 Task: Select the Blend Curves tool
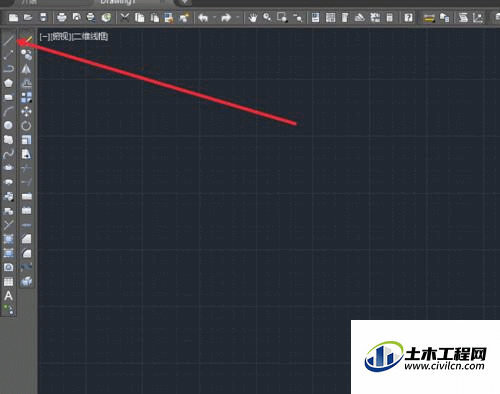point(26,267)
